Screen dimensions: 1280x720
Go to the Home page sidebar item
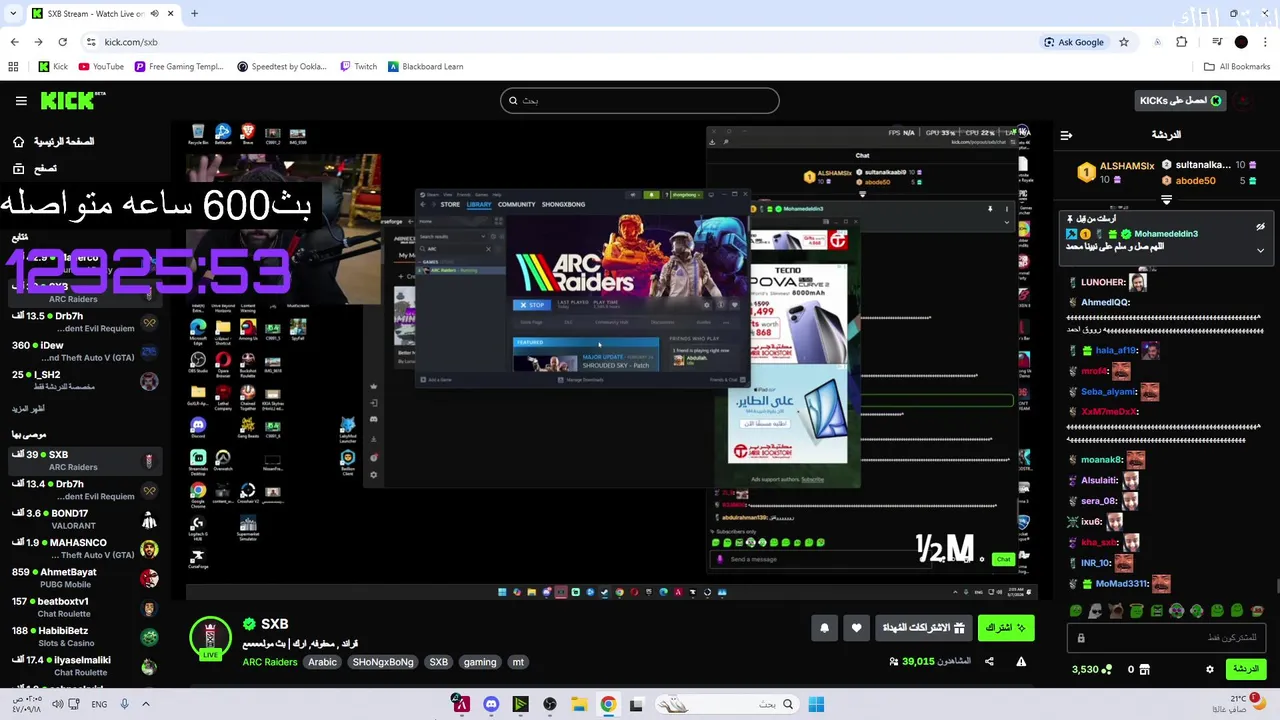(x=55, y=141)
